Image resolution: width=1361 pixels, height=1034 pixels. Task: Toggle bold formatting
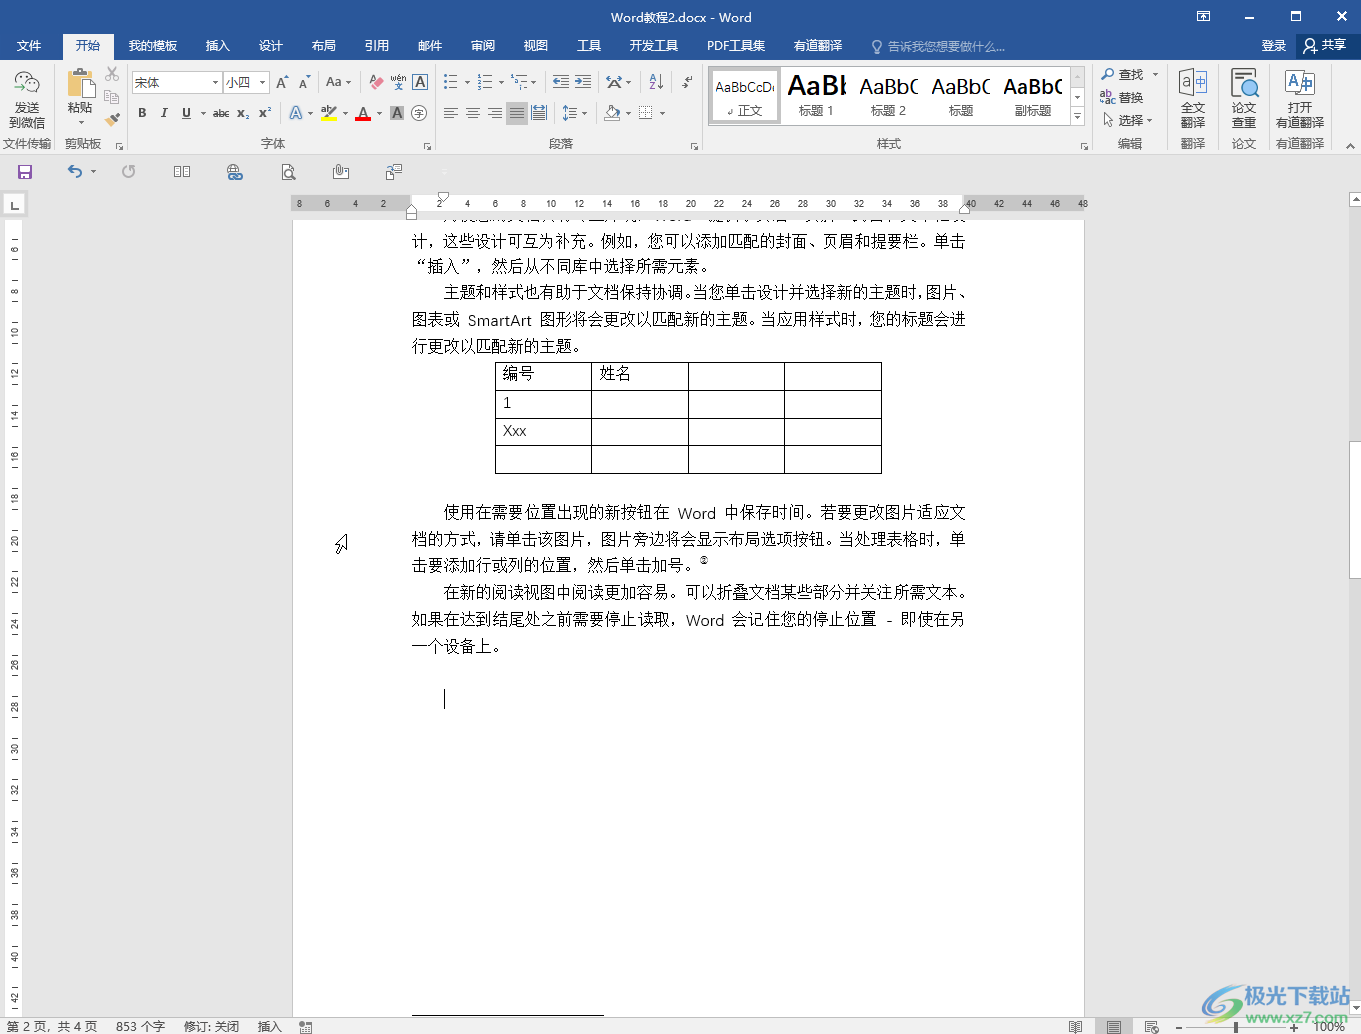142,113
